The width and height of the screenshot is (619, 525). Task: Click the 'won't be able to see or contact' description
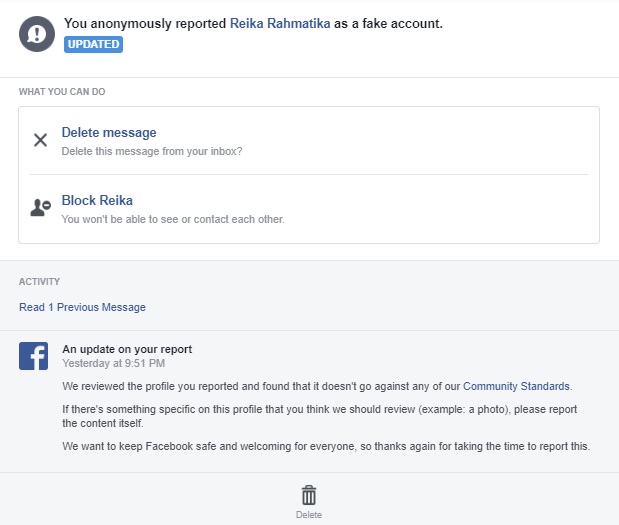pyautogui.click(x=172, y=219)
